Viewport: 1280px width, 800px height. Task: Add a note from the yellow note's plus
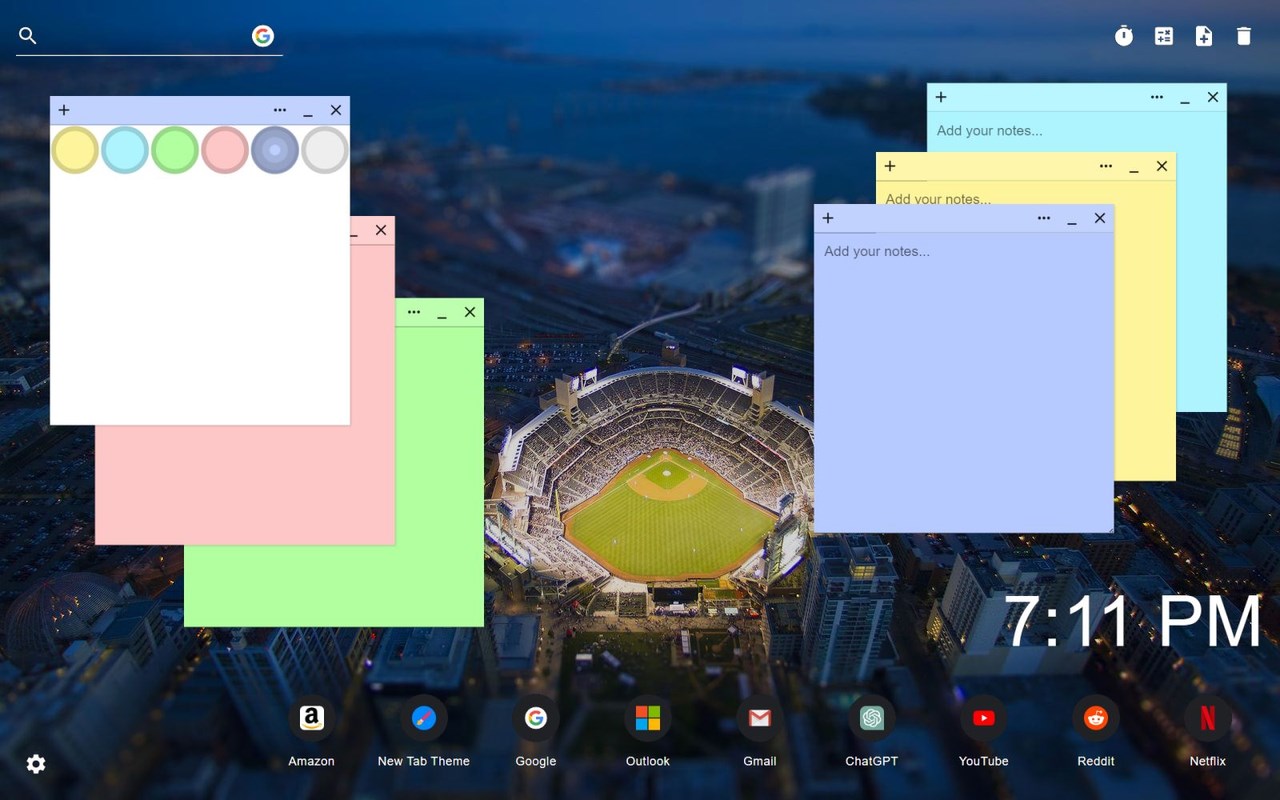(x=890, y=166)
